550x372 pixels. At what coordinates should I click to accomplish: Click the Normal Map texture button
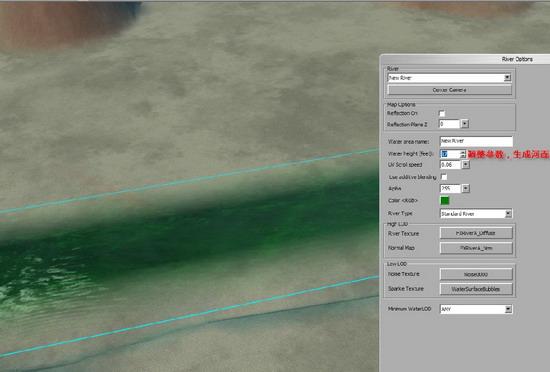point(476,248)
